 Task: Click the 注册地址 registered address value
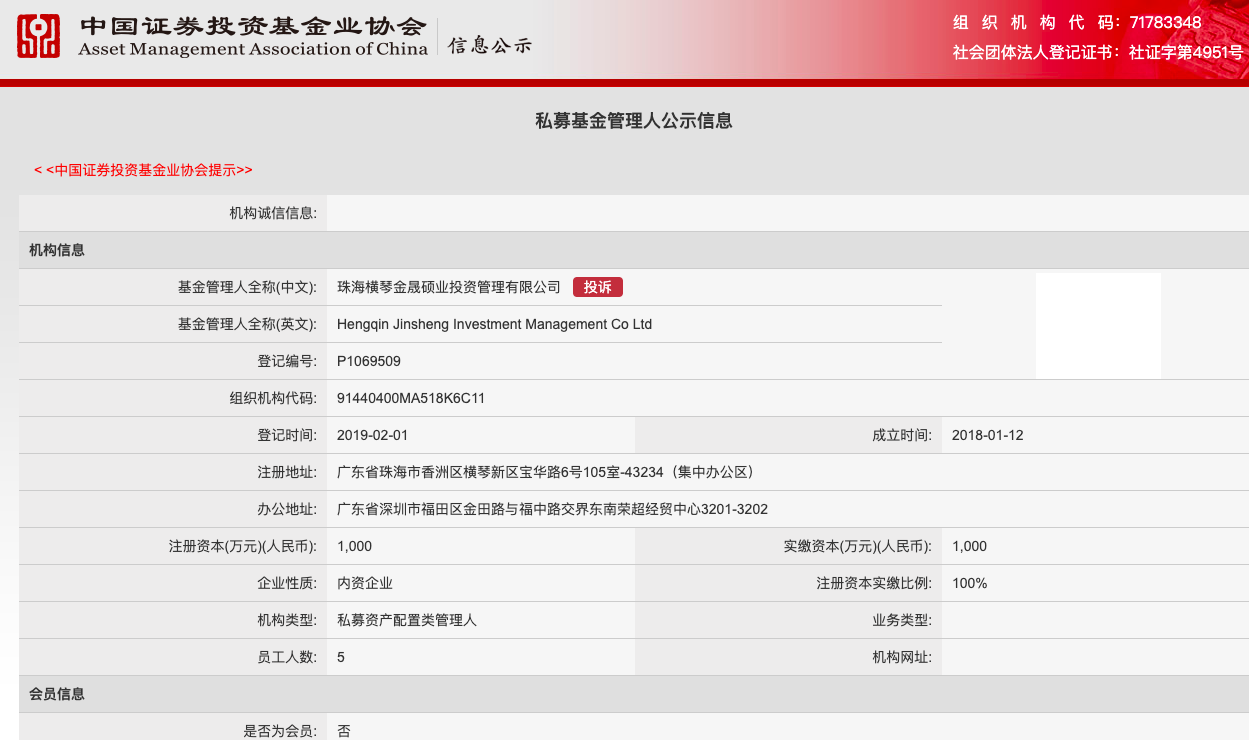pyautogui.click(x=544, y=472)
